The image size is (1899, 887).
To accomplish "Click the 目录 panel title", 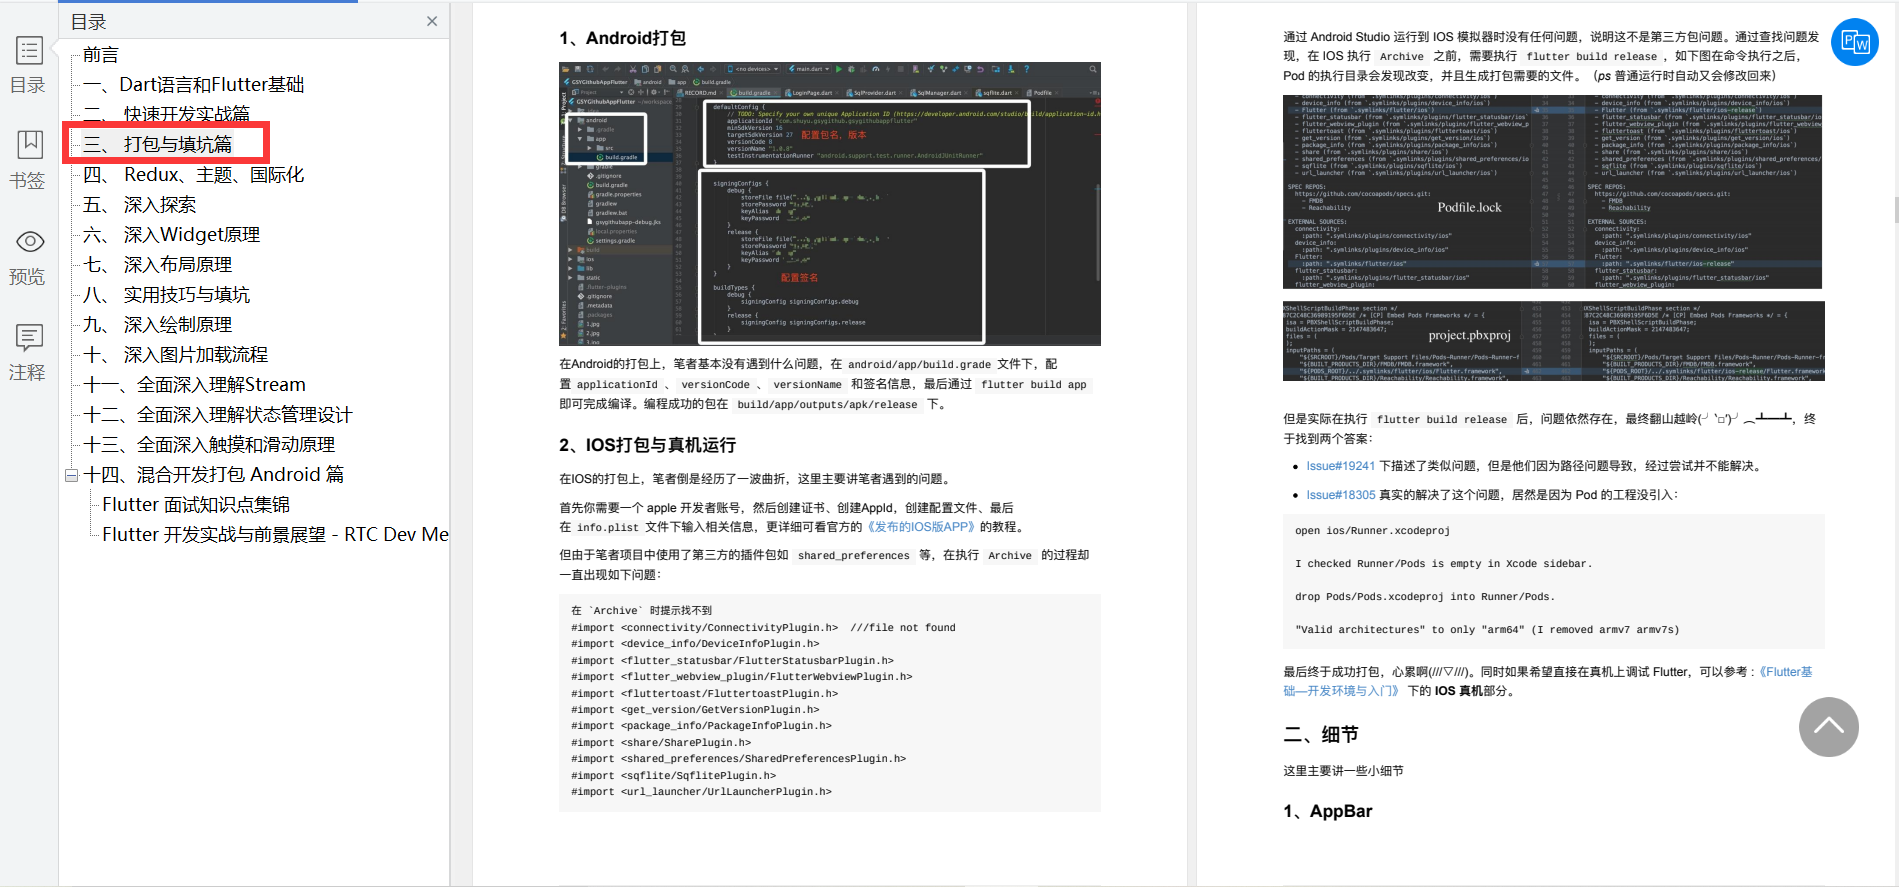I will (x=88, y=22).
